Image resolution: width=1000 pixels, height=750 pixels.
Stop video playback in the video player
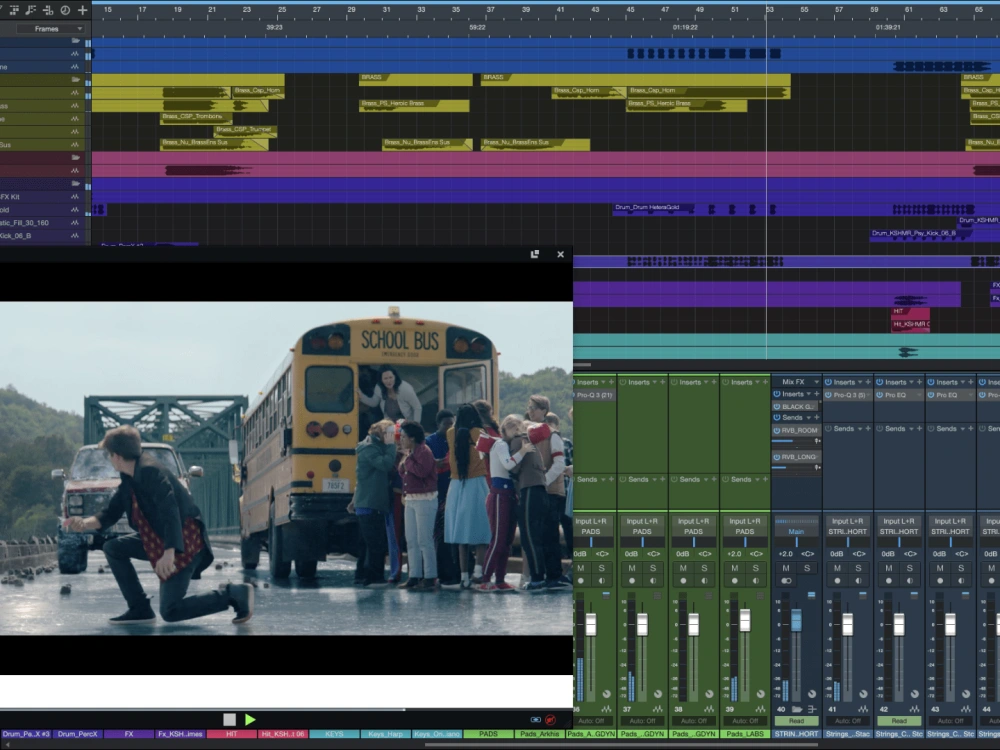230,719
